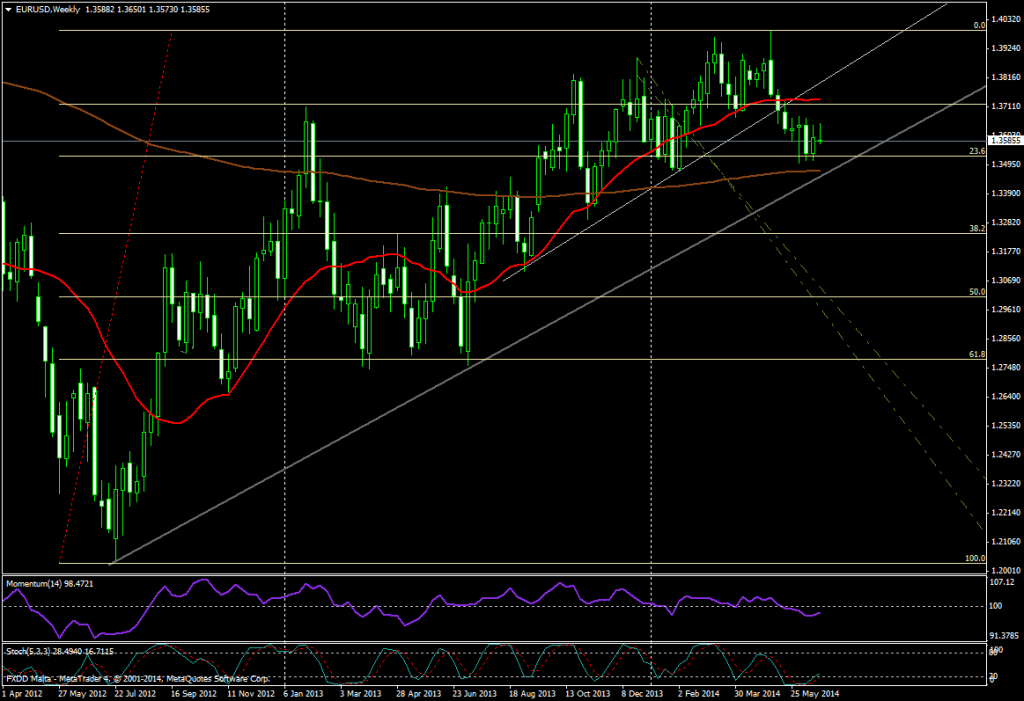Image resolution: width=1024 pixels, height=701 pixels.
Task: Select 25 May 2014 on the time axis
Action: coord(813,692)
